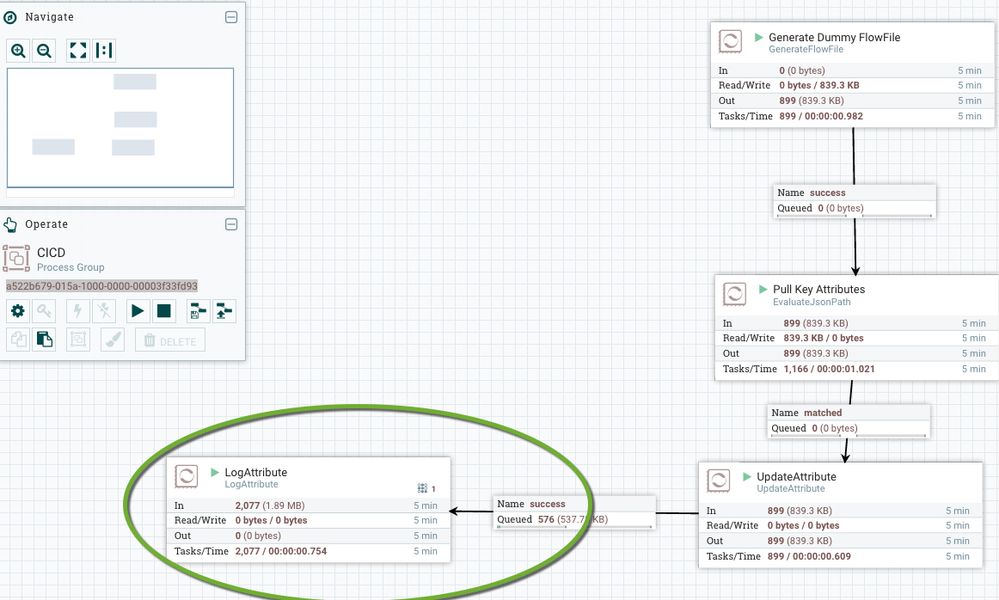Click the Navigate compass icon
Image resolution: width=999 pixels, height=600 pixels.
10,17
